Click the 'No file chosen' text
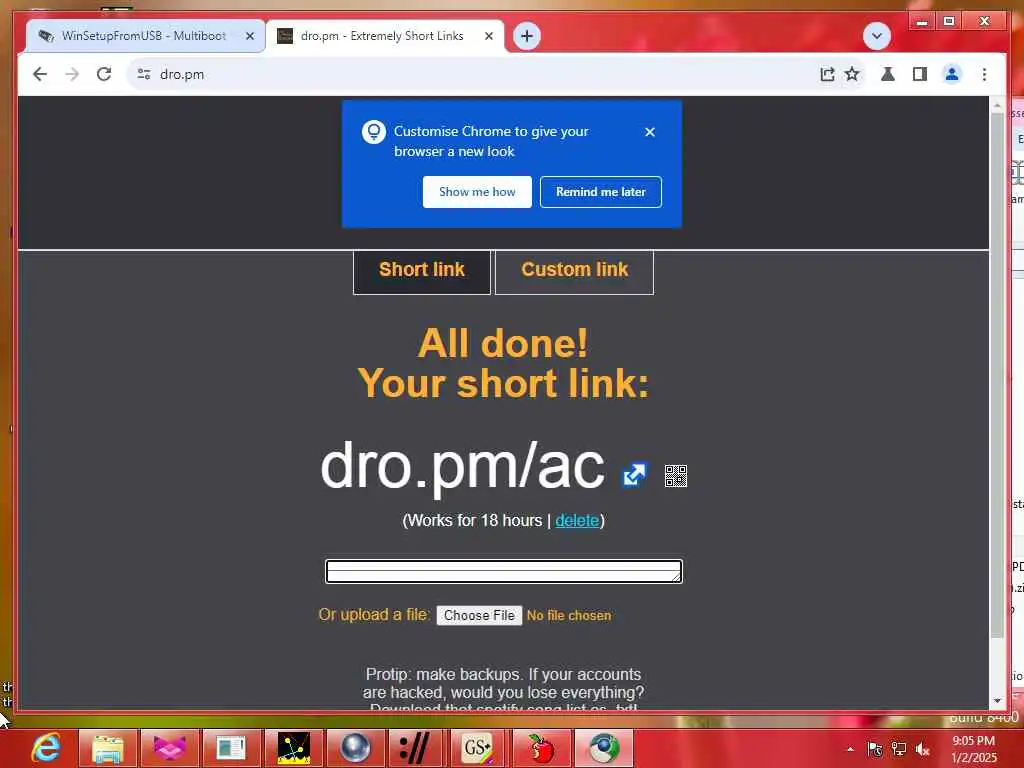The image size is (1024, 768). point(569,615)
